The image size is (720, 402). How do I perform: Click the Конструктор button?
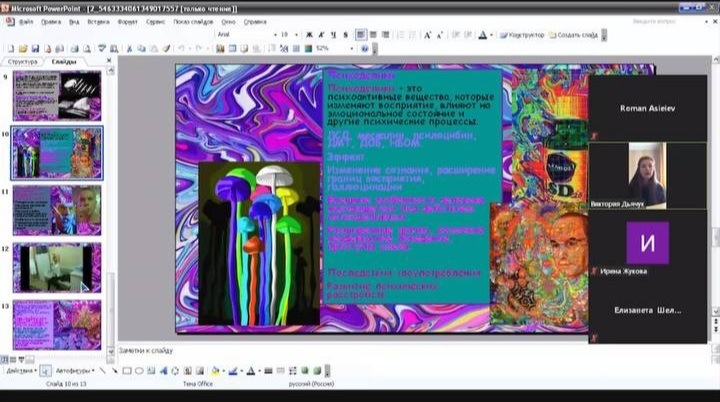coord(526,34)
